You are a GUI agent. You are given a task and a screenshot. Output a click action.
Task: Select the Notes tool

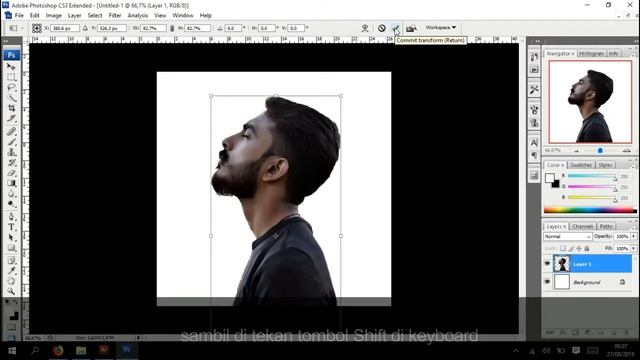pos(11,260)
